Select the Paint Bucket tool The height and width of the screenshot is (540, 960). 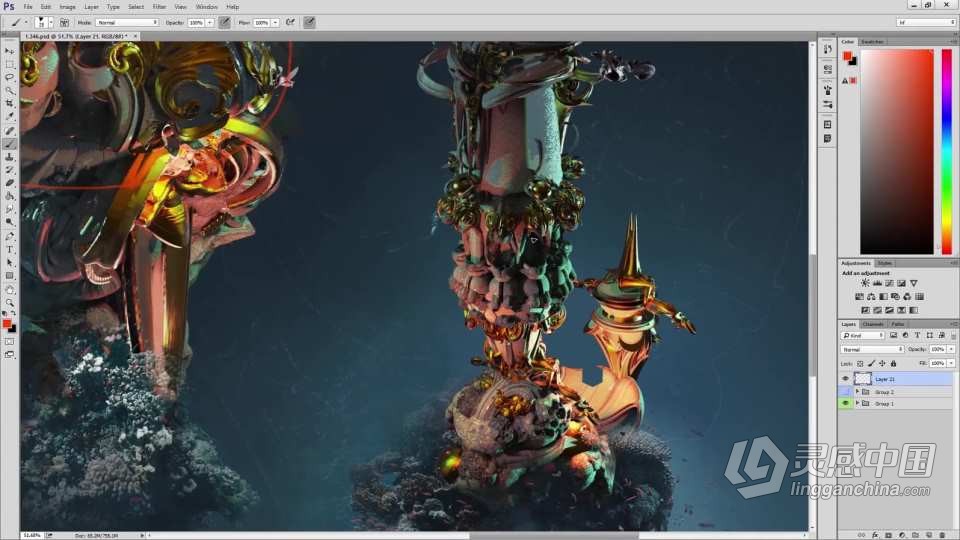coord(9,196)
